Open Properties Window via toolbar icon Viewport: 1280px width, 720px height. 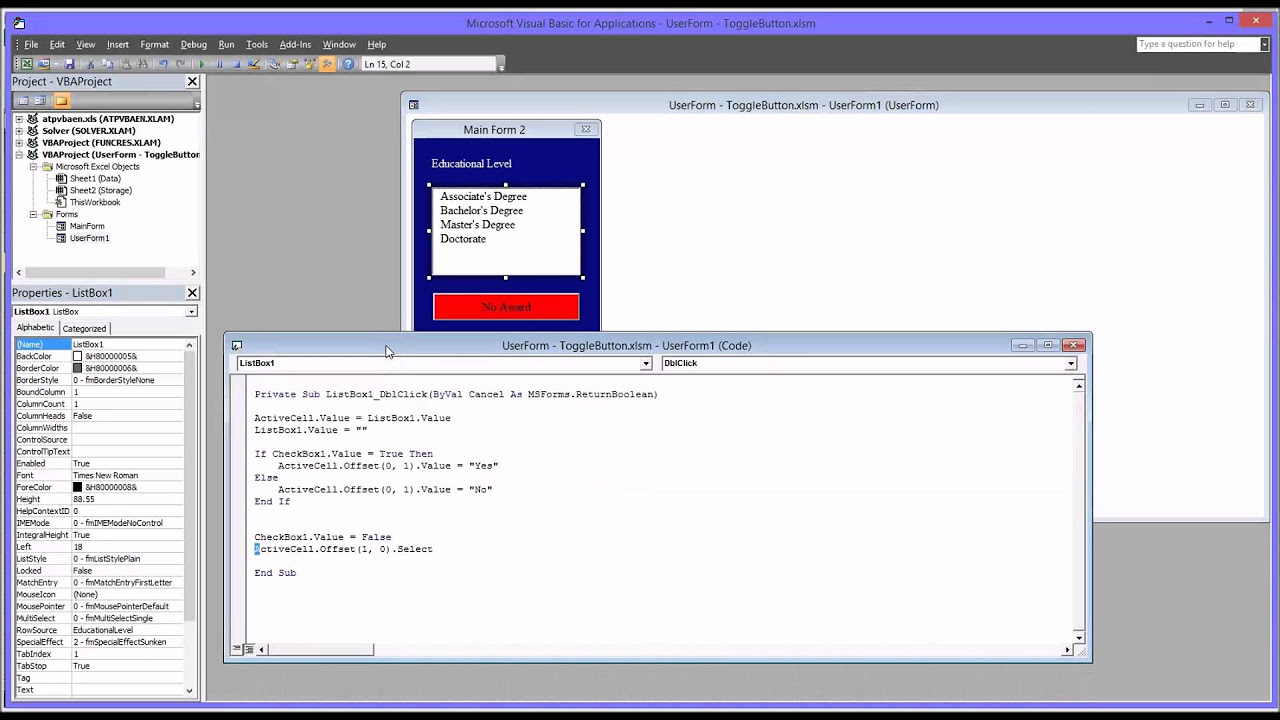[x=292, y=64]
